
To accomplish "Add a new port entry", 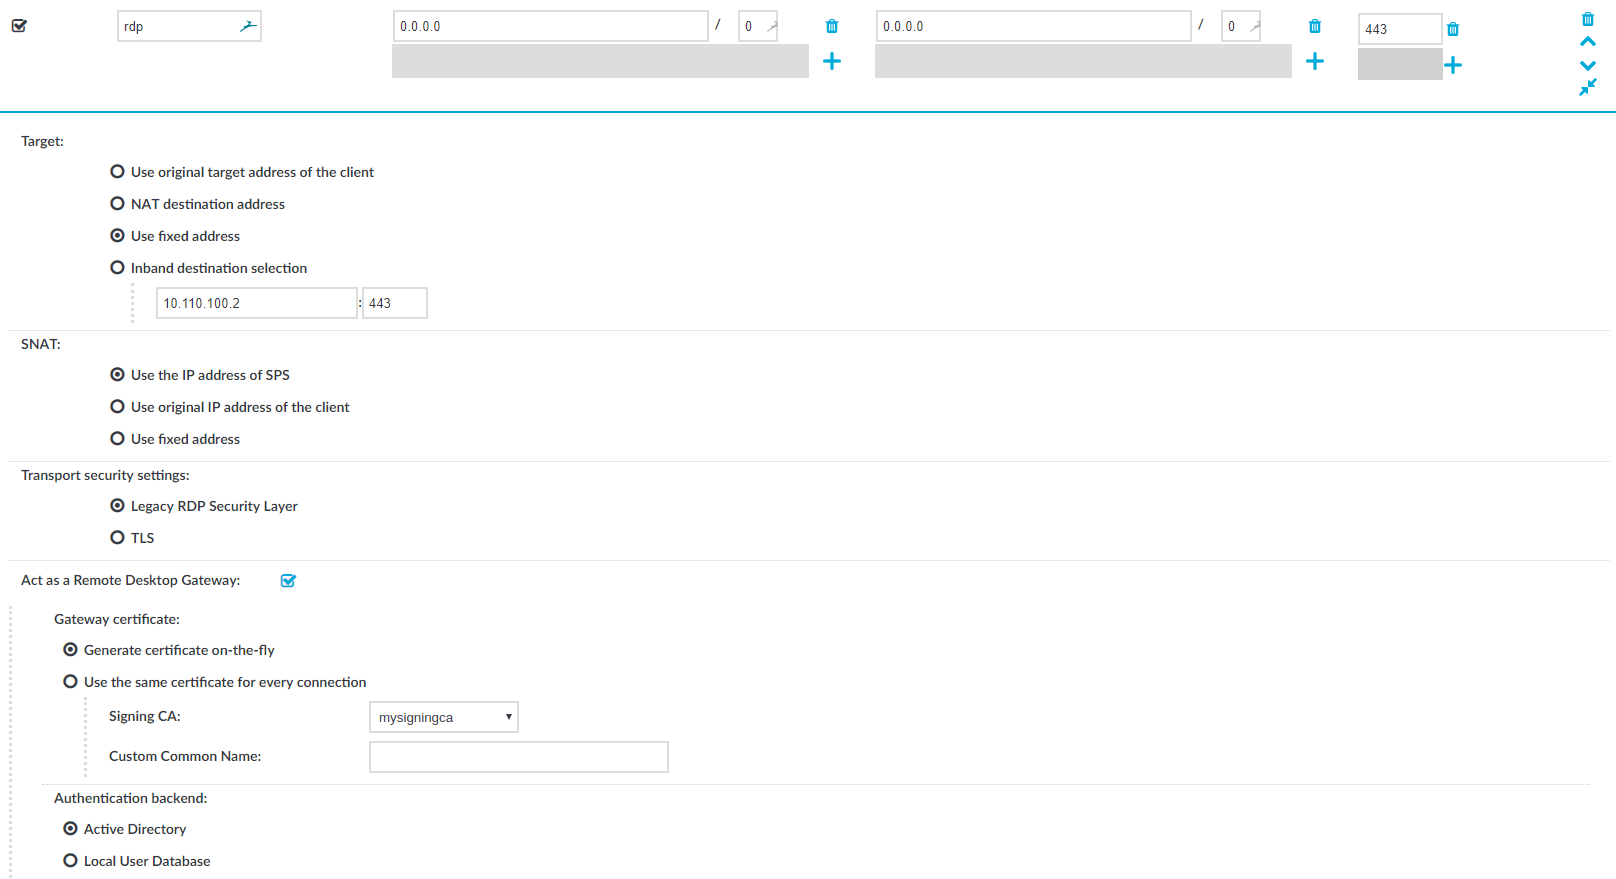I will coord(1453,65).
